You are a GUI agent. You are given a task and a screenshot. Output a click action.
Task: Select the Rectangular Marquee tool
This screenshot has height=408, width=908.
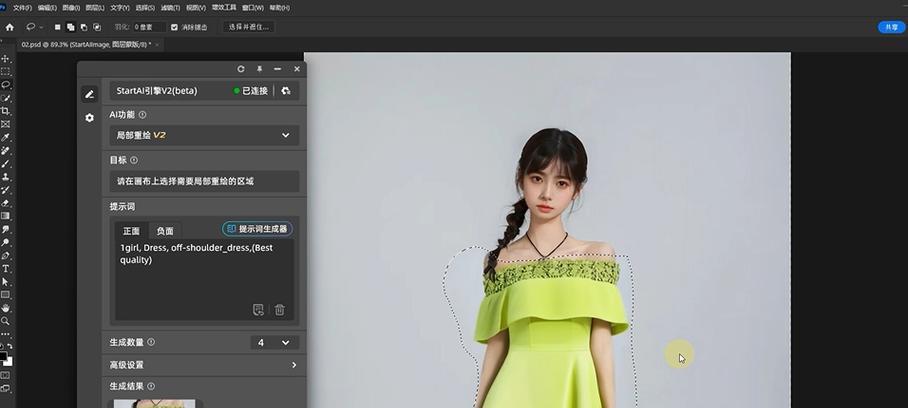(6, 72)
